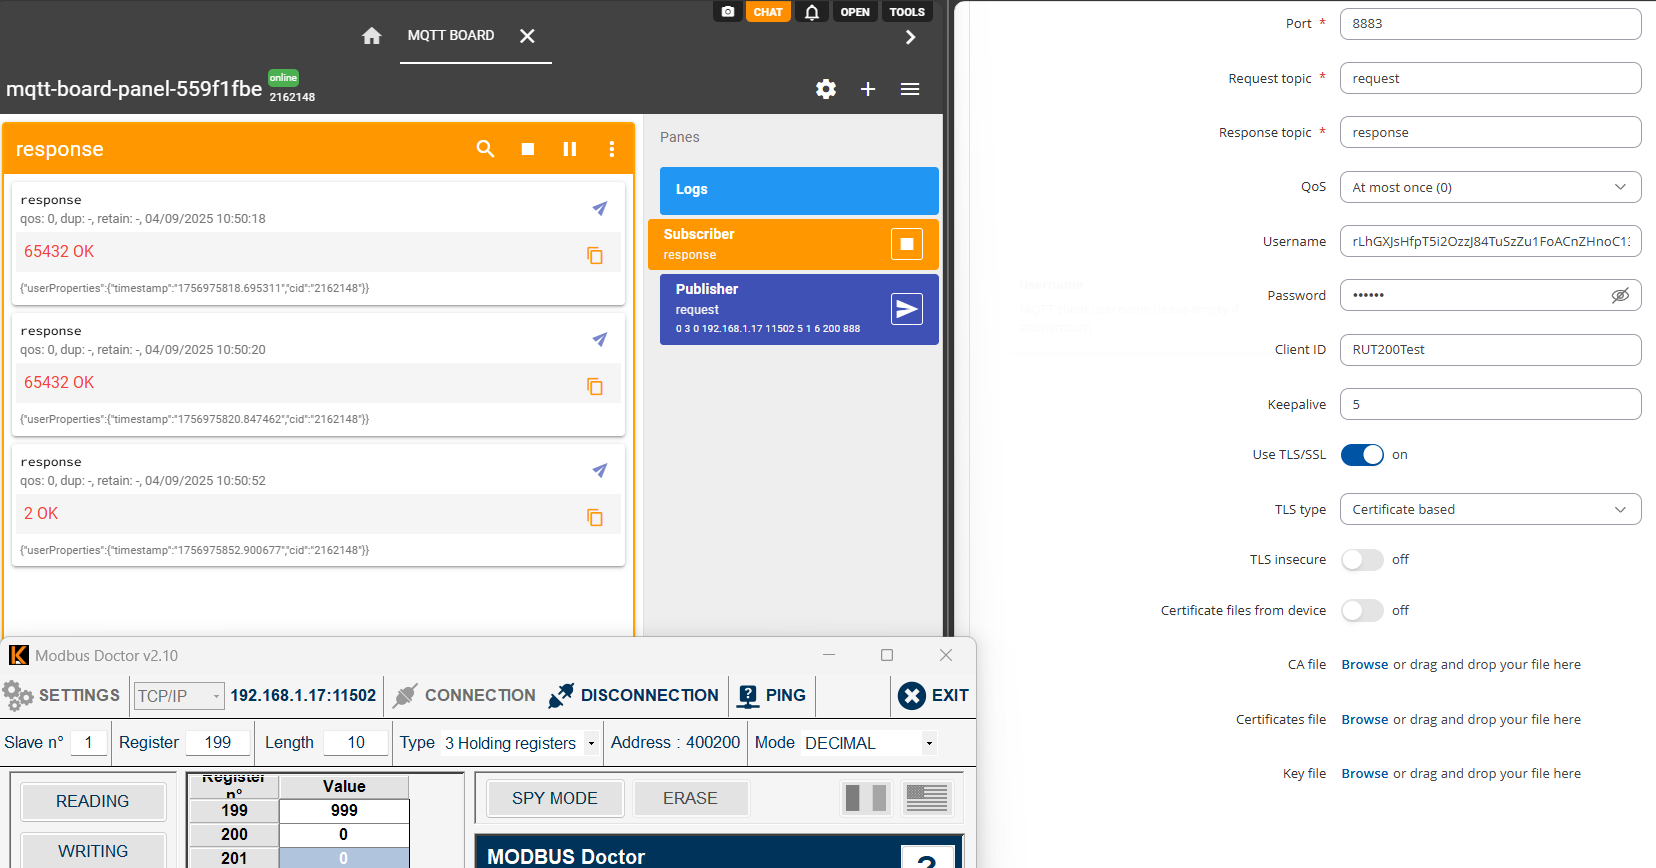Click the camera screenshot icon
This screenshot has height=868, width=1656.
tap(728, 12)
